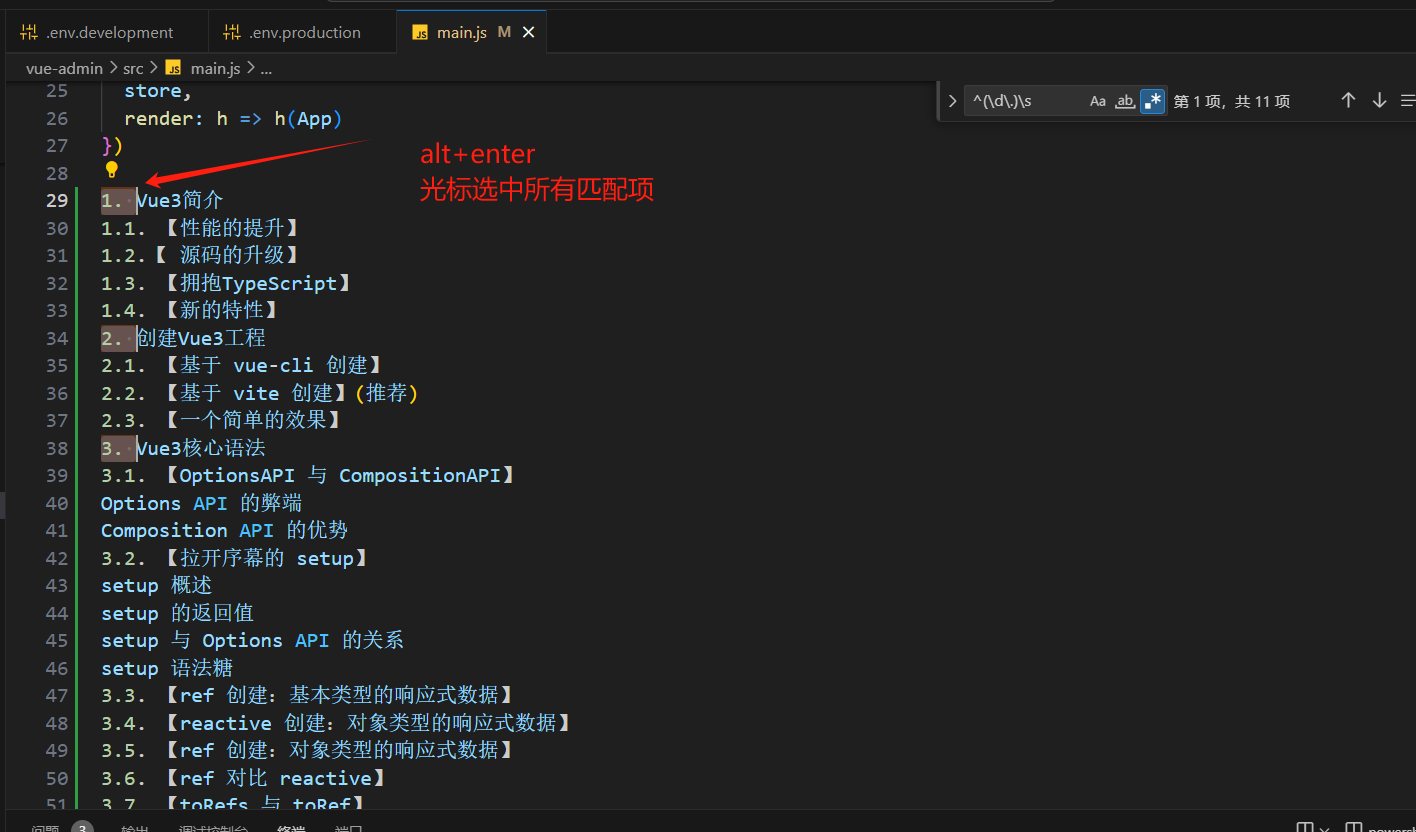Switch to the .env.production tab
This screenshot has width=1416, height=832.
tap(303, 32)
